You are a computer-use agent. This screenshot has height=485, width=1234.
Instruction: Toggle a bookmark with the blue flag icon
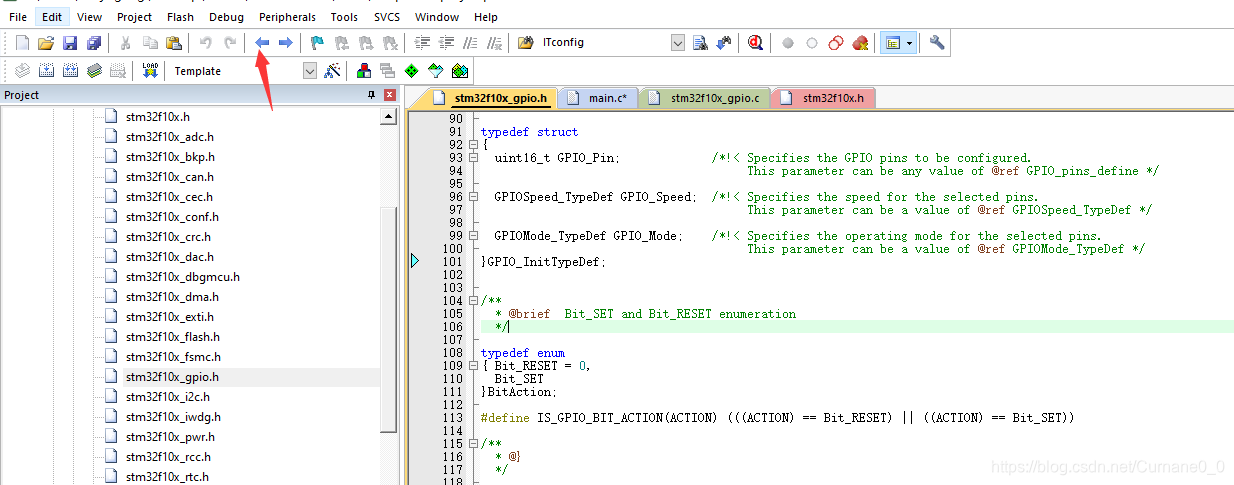[317, 43]
